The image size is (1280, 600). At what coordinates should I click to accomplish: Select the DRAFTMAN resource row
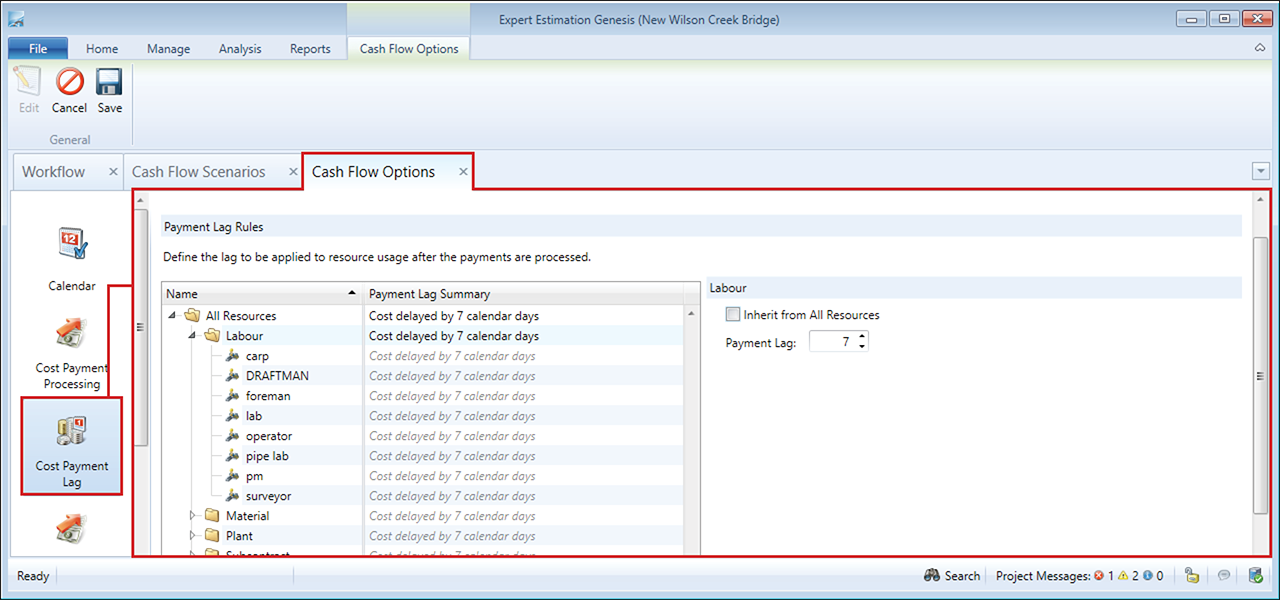point(277,376)
